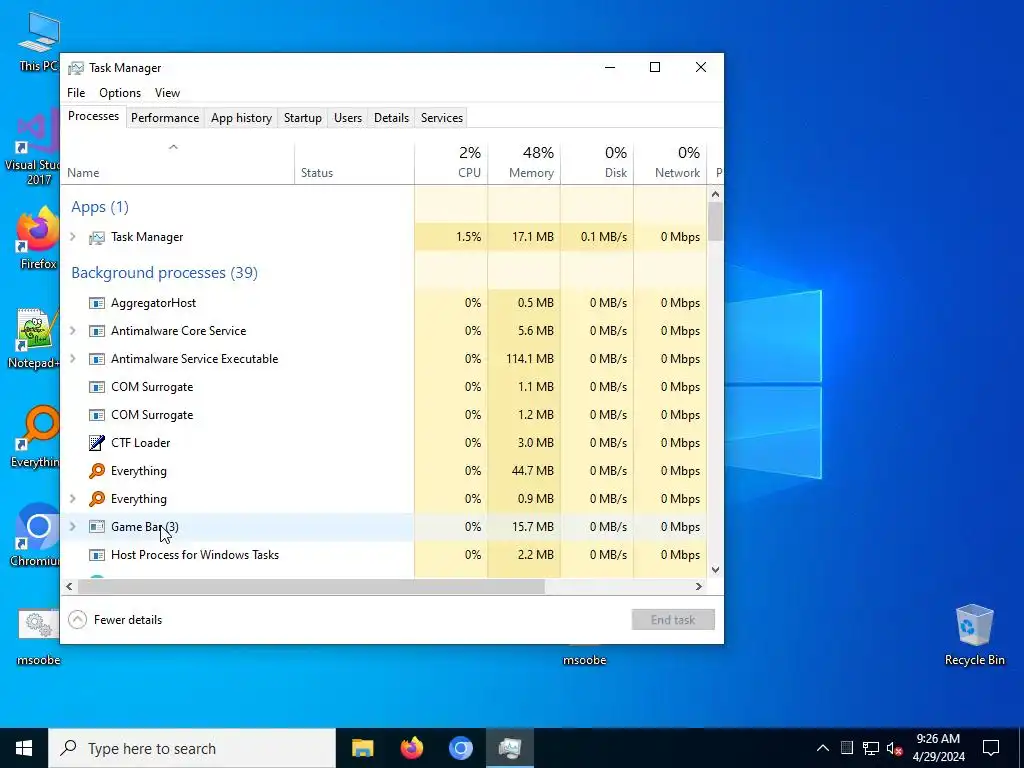This screenshot has width=1024, height=768.
Task: Open the View menu
Action: pyautogui.click(x=167, y=93)
